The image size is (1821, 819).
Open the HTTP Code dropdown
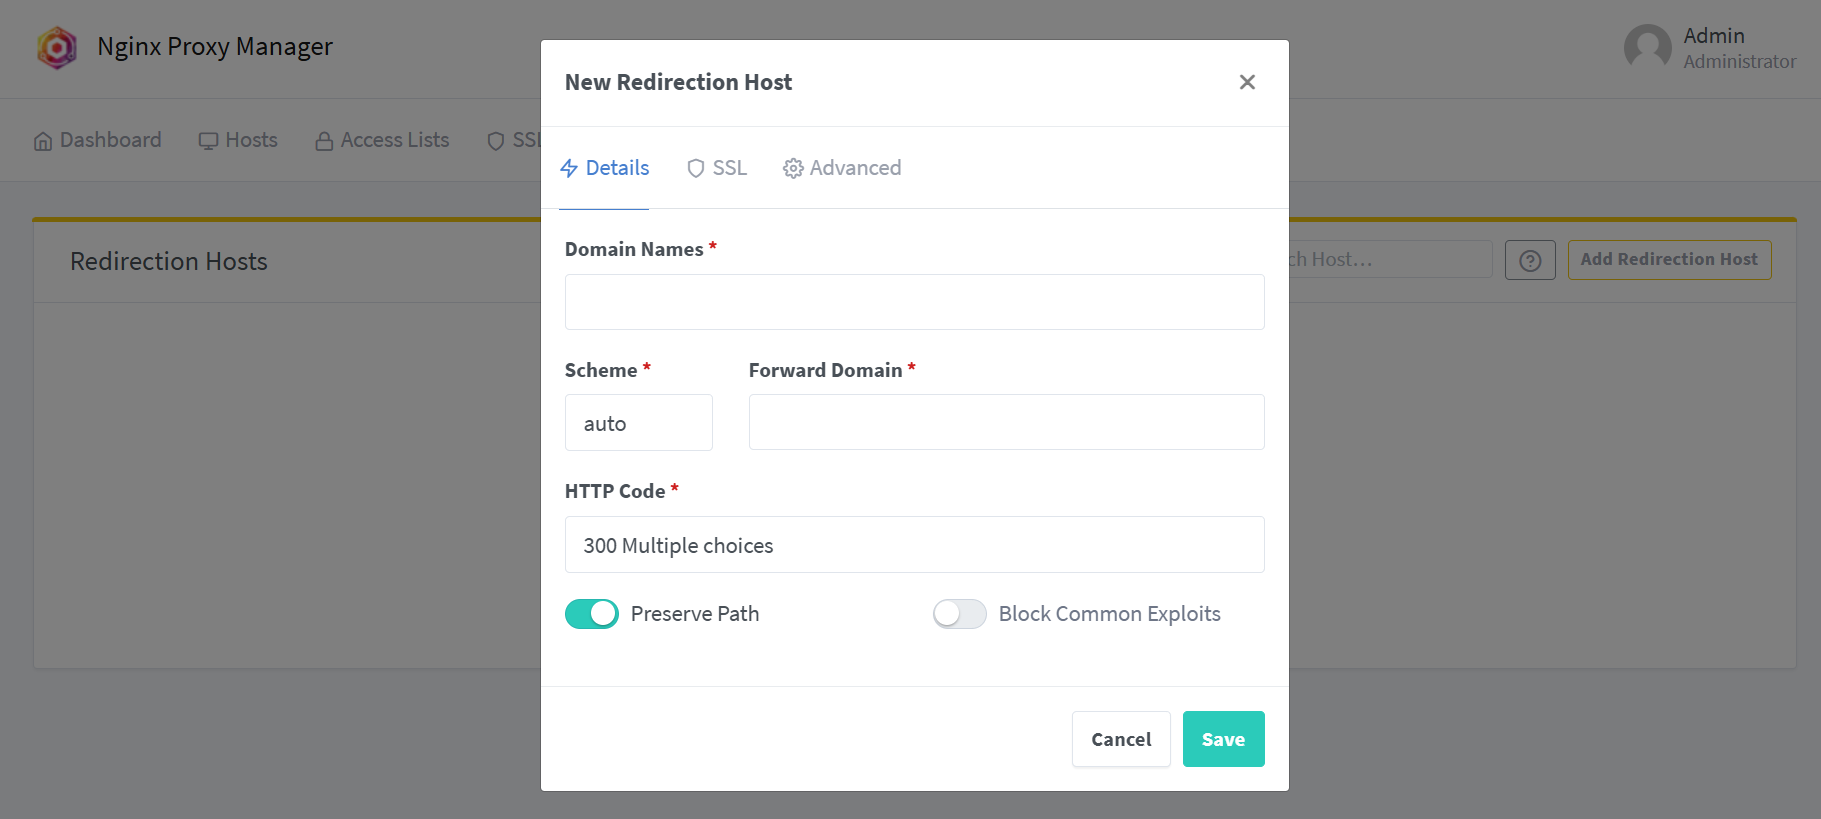click(914, 545)
